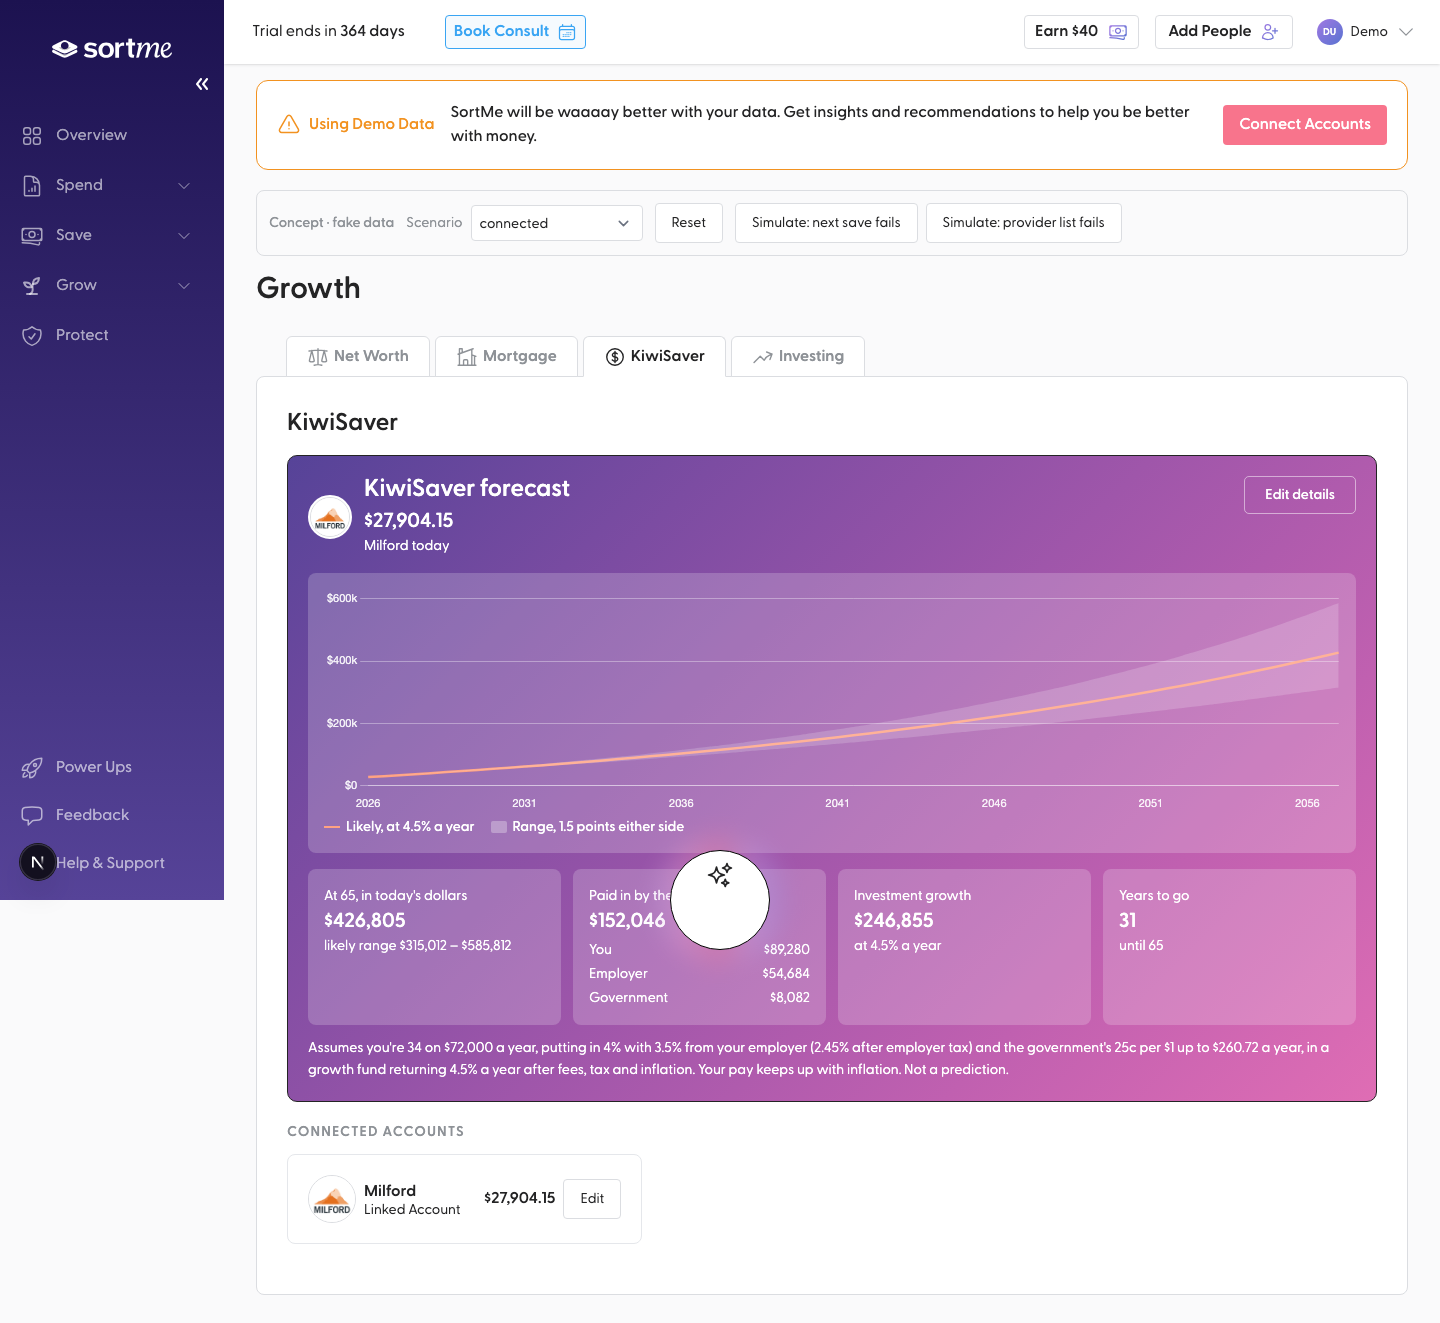Click the DU user avatar
The width and height of the screenshot is (1440, 1323).
pyautogui.click(x=1329, y=32)
